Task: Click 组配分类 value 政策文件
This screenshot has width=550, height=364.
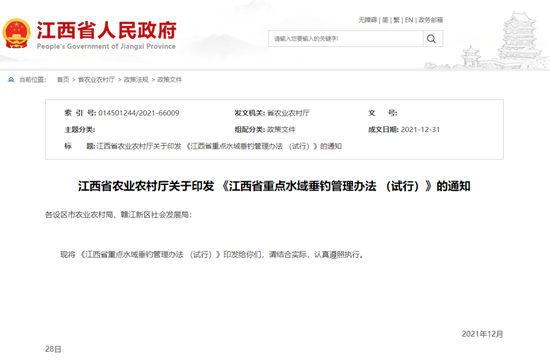Action: point(281,129)
